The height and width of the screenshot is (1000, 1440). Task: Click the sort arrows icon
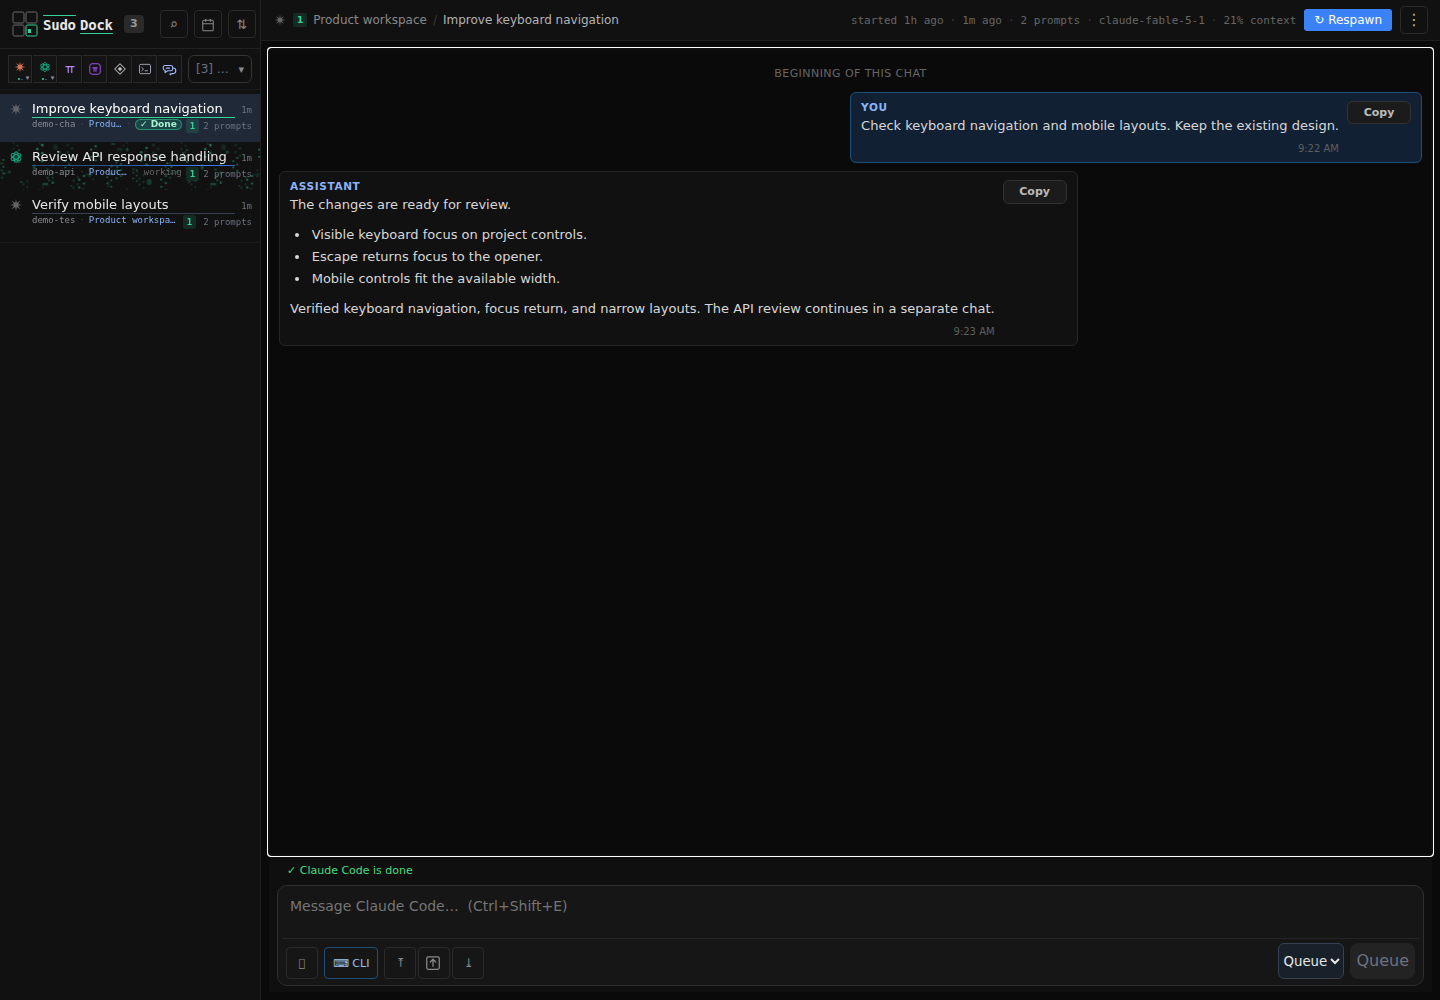242,24
